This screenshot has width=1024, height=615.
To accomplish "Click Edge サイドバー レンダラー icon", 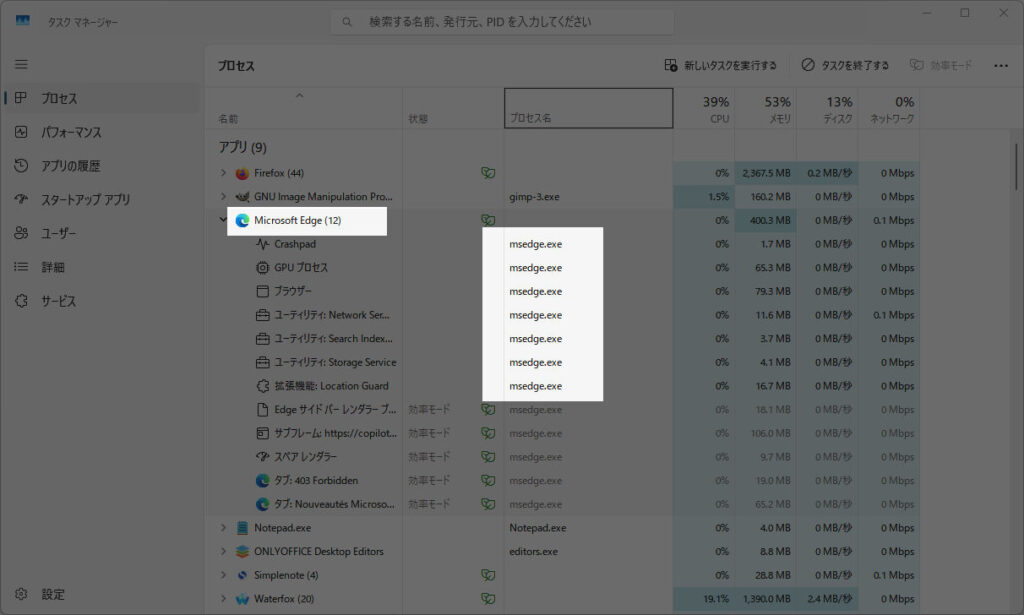I will pos(263,409).
